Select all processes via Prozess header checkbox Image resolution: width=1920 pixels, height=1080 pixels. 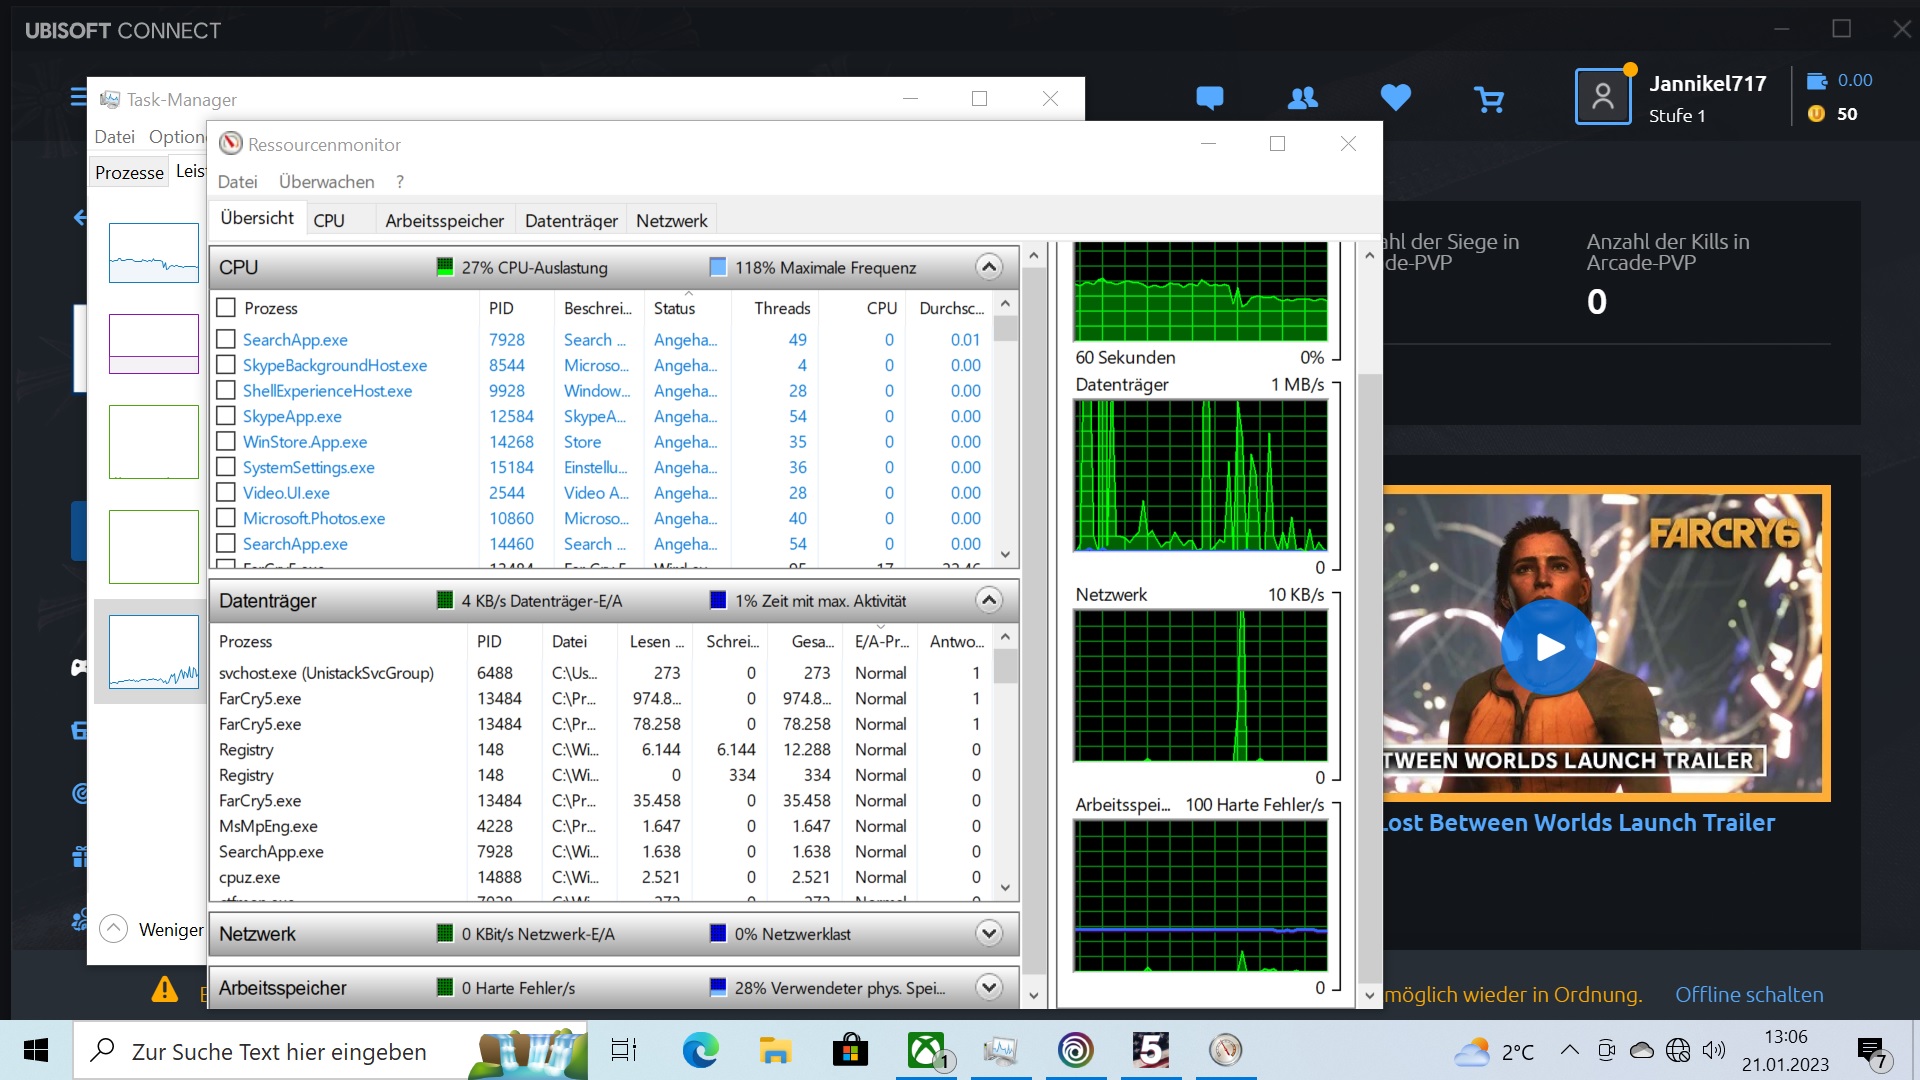point(226,308)
